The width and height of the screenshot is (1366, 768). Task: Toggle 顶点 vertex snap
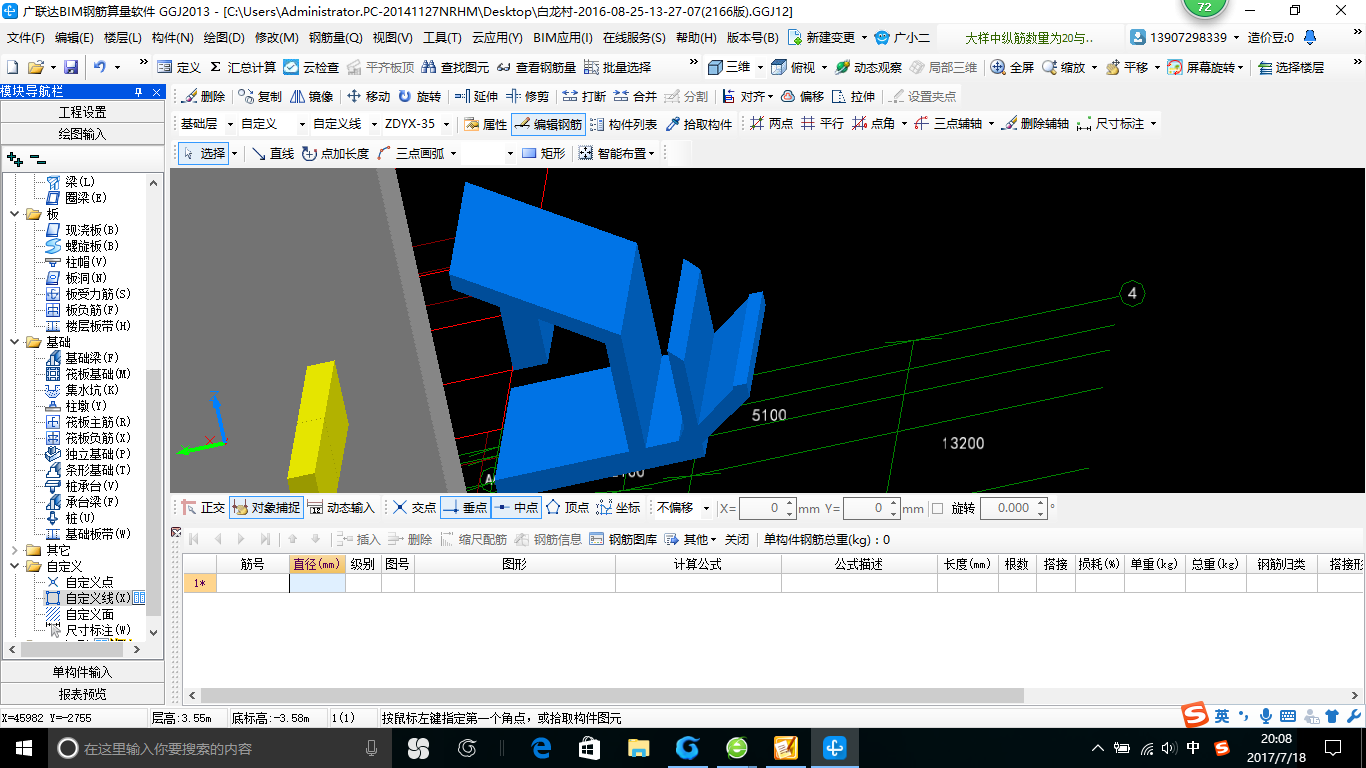coord(567,508)
